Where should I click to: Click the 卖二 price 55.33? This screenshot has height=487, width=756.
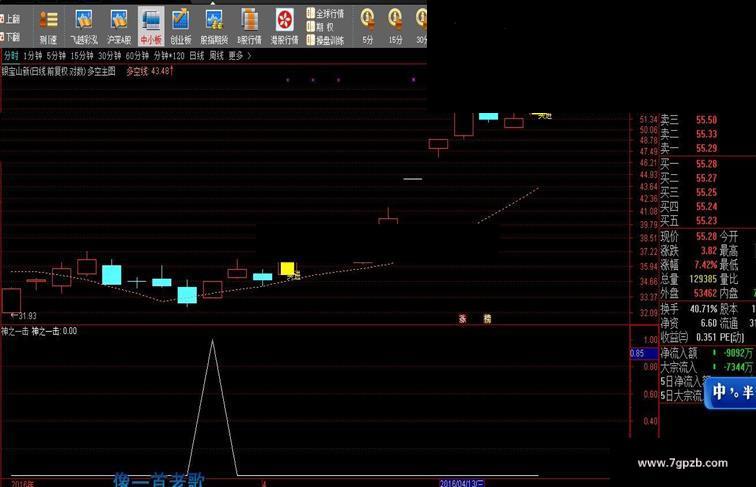pyautogui.click(x=706, y=134)
